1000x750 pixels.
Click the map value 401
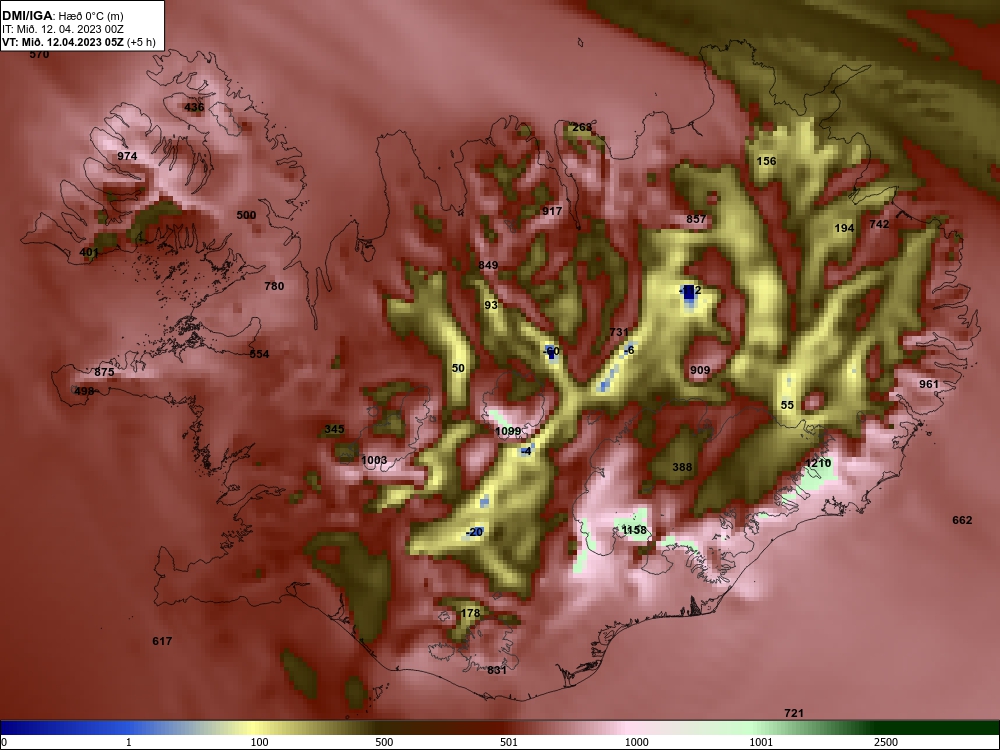point(89,253)
